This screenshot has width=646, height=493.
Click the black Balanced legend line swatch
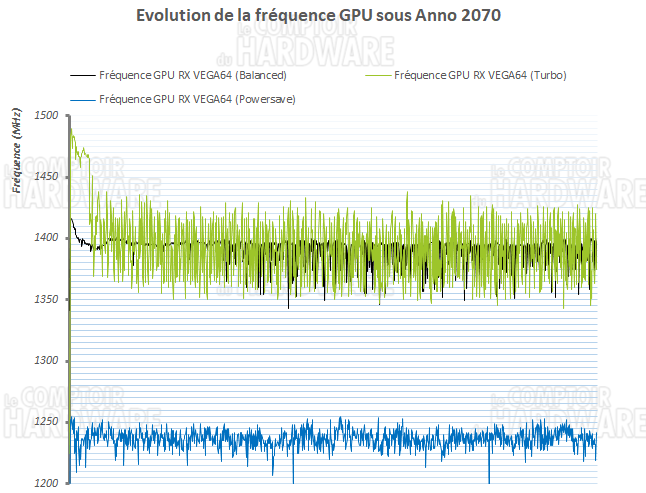82,76
